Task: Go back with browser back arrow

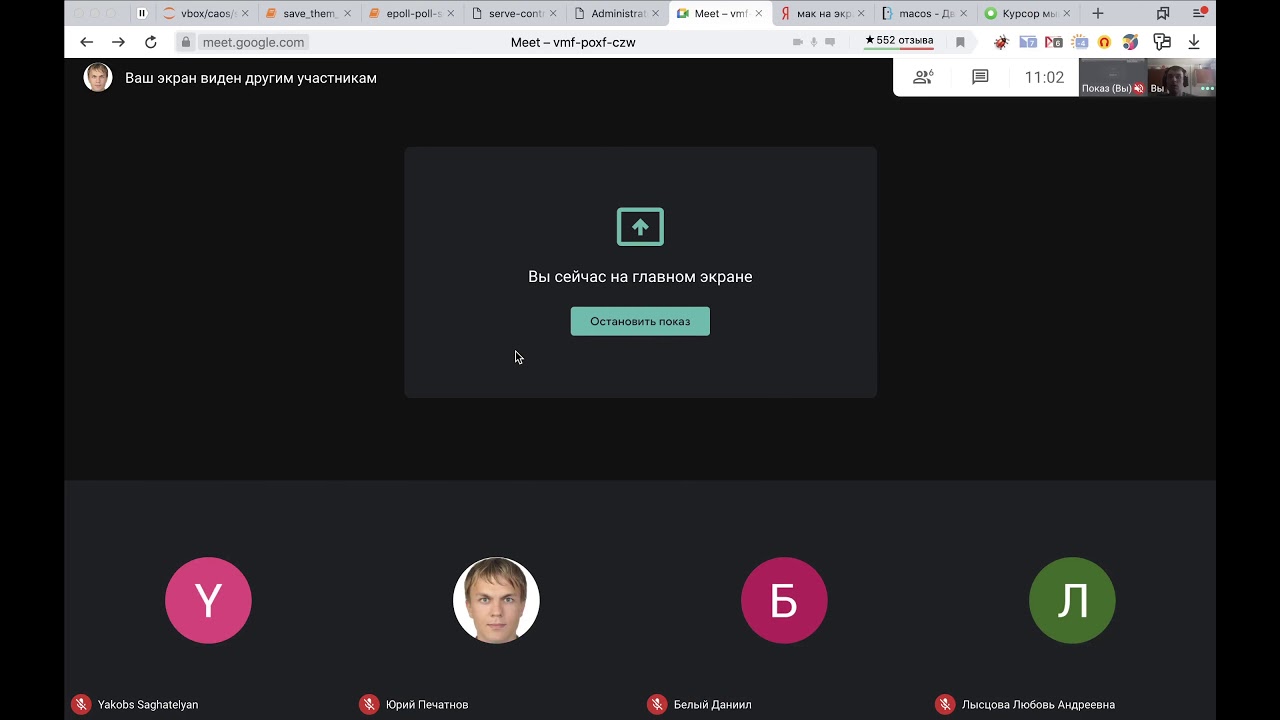Action: point(86,42)
